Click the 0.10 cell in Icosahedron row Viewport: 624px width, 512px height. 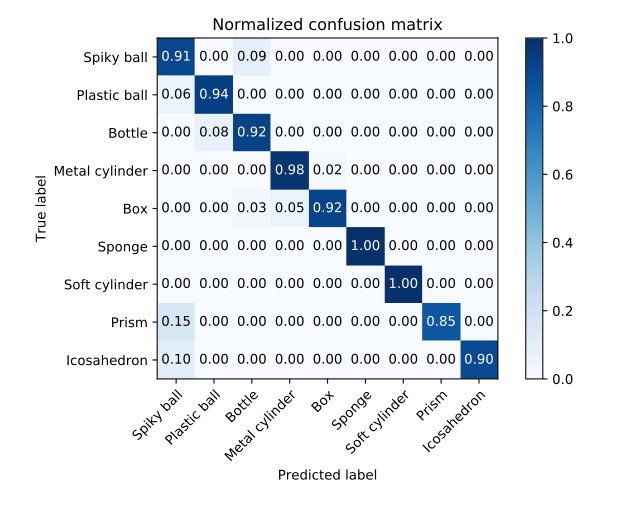(x=176, y=360)
